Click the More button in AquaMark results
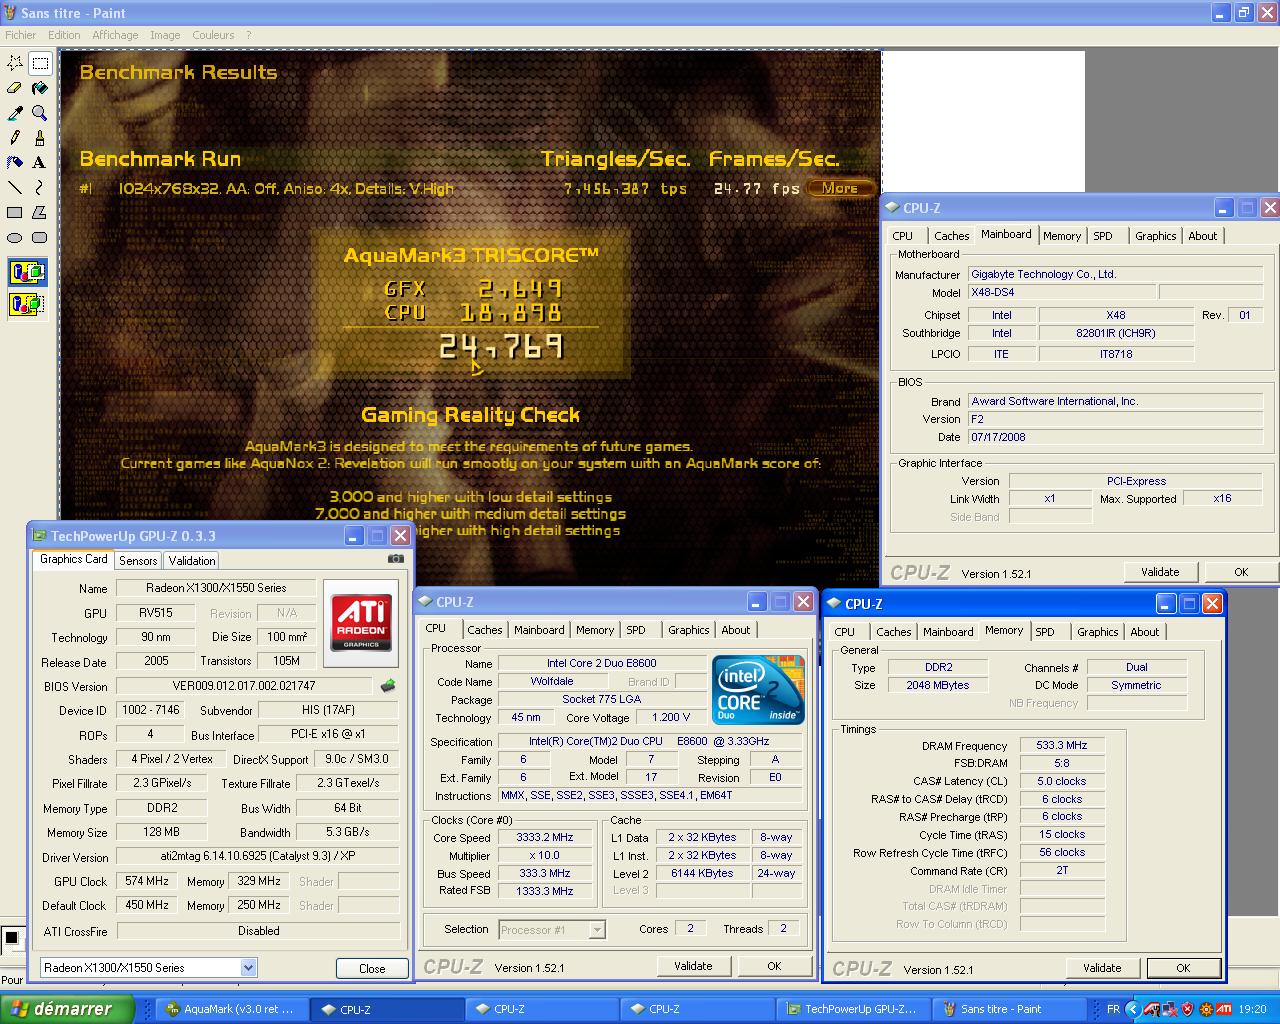Screen dimensions: 1280x1024 tap(840, 188)
